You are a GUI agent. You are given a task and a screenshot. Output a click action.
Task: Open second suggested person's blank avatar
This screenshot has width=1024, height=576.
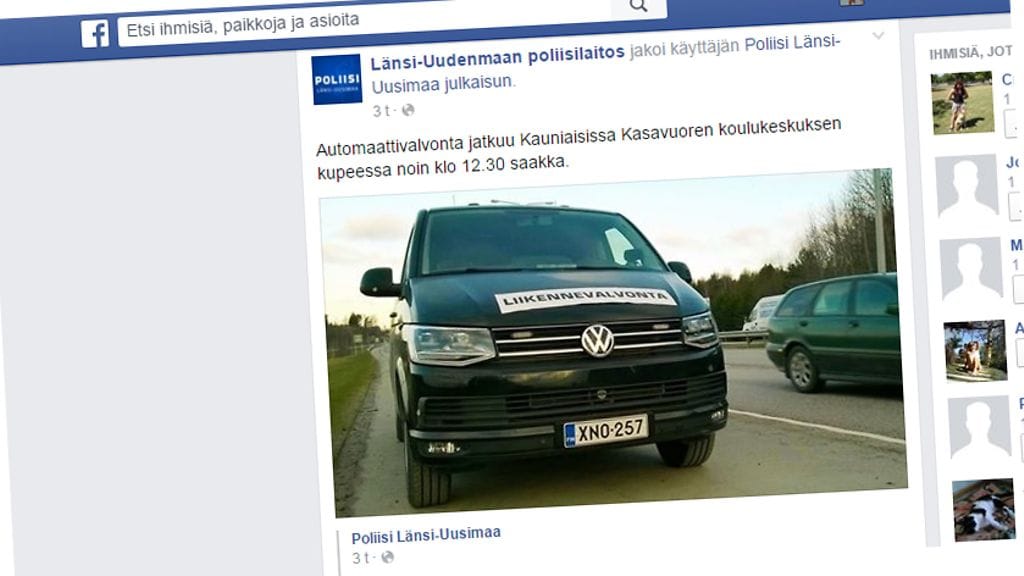click(x=967, y=185)
